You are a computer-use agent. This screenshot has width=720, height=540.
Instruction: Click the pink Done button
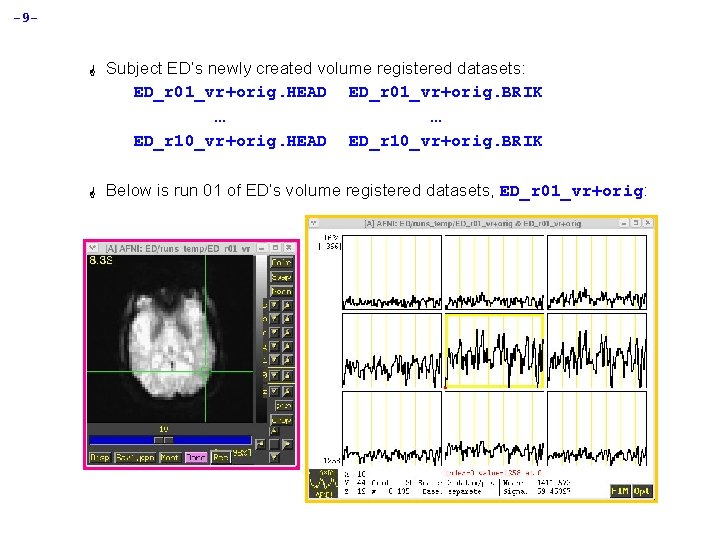pyautogui.click(x=196, y=457)
